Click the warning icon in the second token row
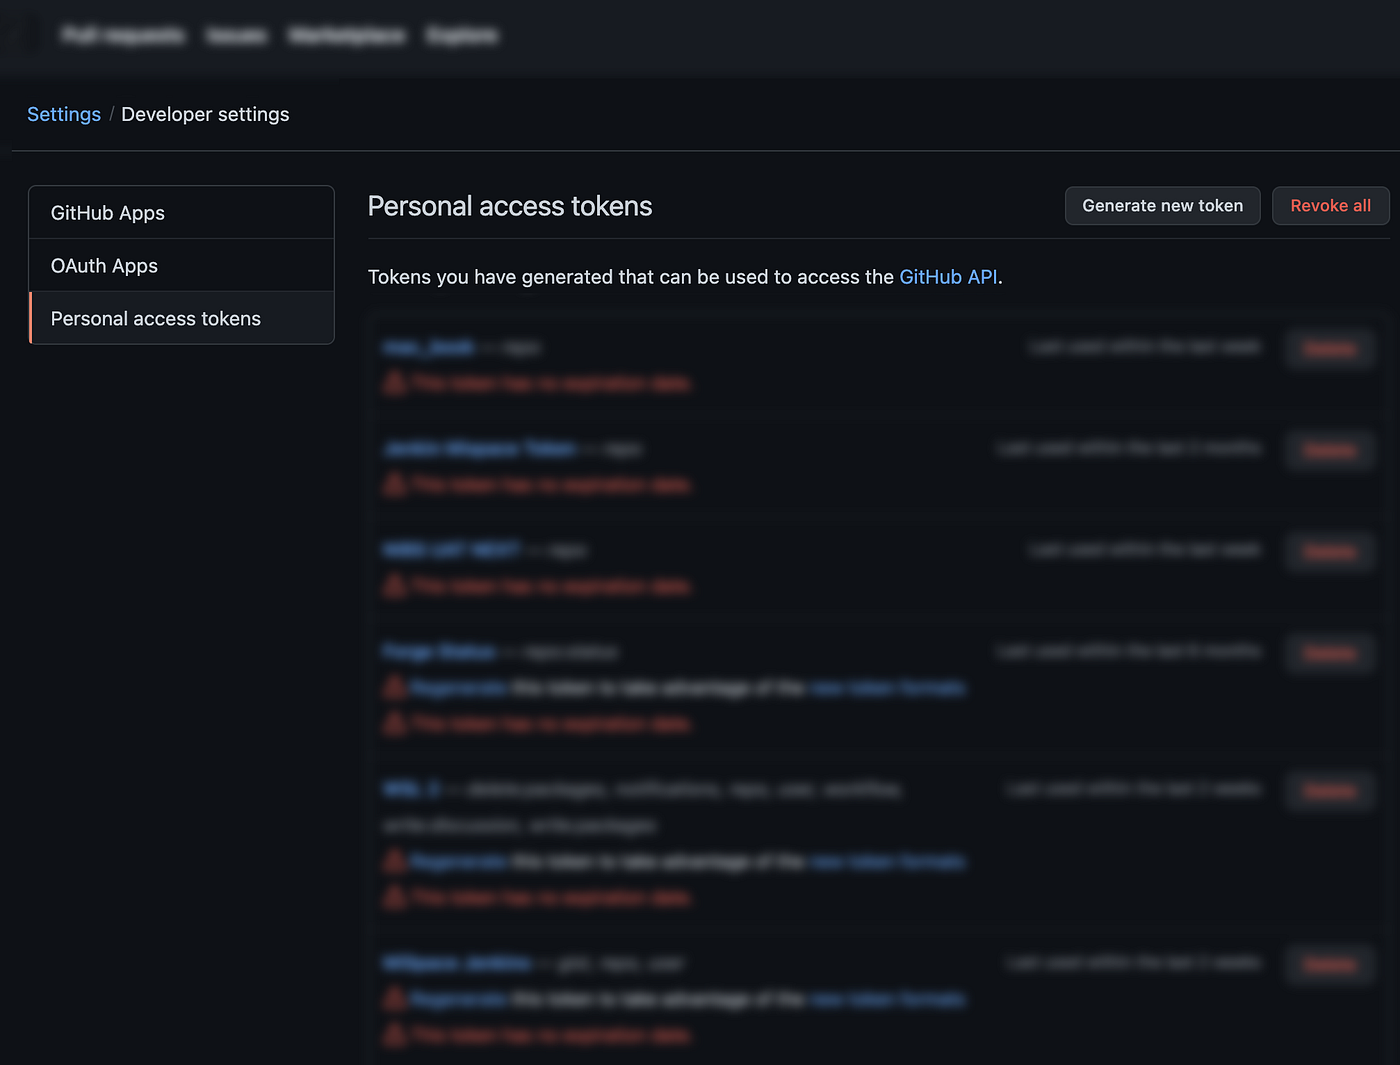 point(394,485)
